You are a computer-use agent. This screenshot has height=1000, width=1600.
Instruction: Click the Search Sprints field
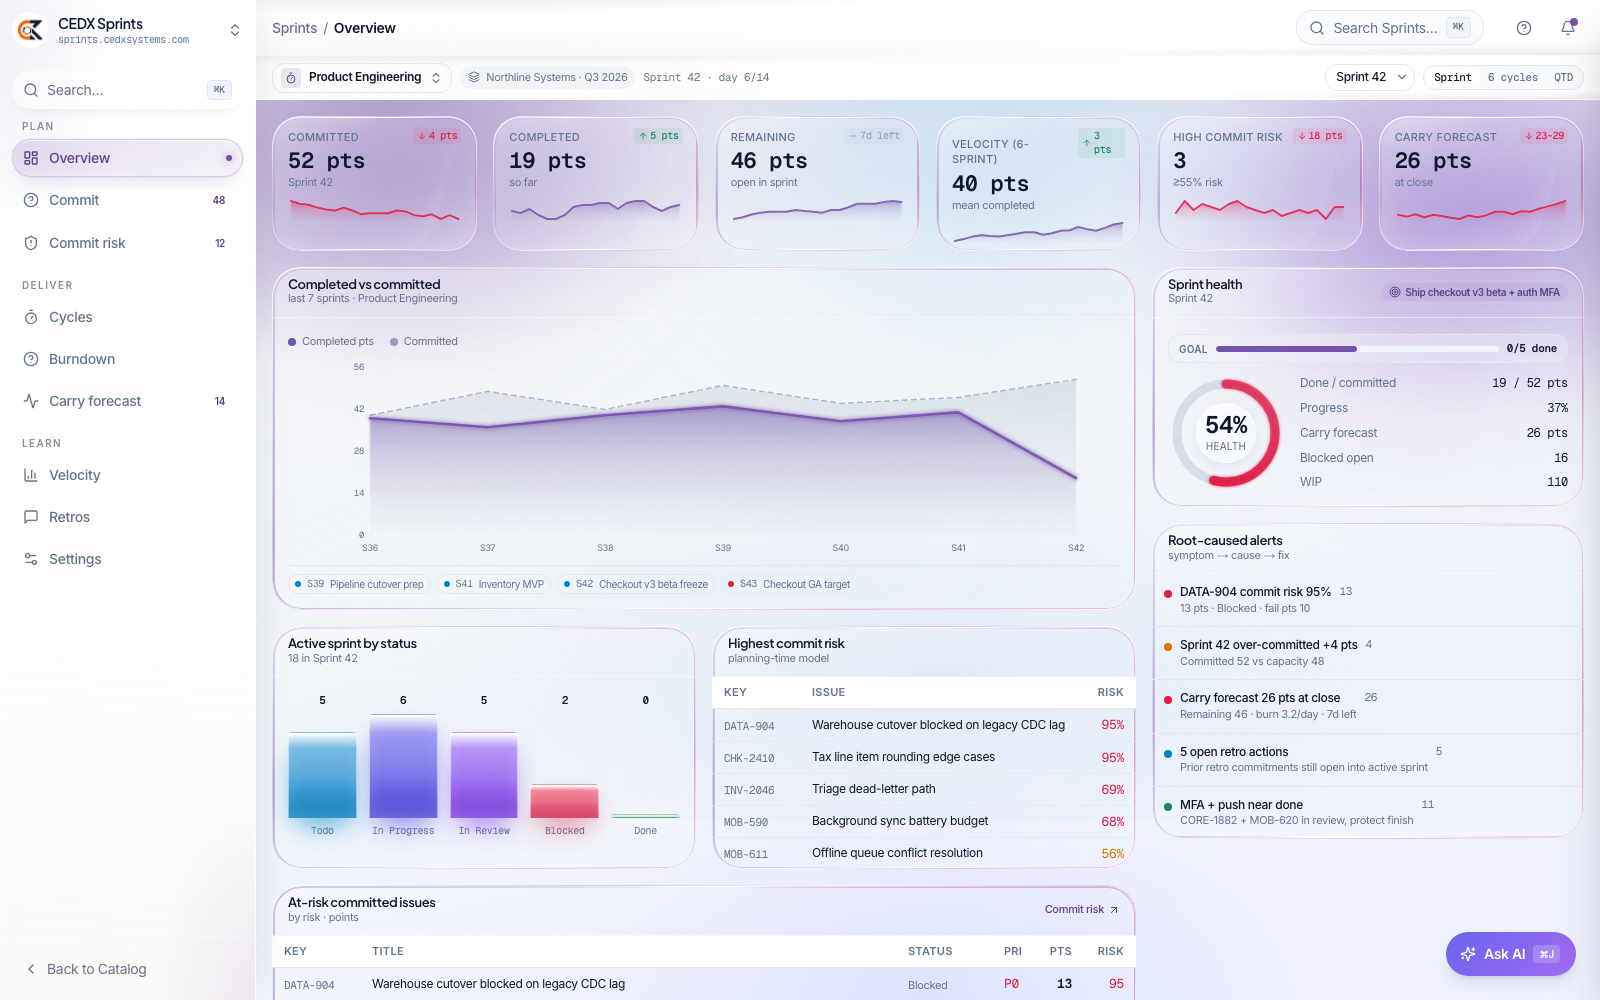(x=1389, y=28)
